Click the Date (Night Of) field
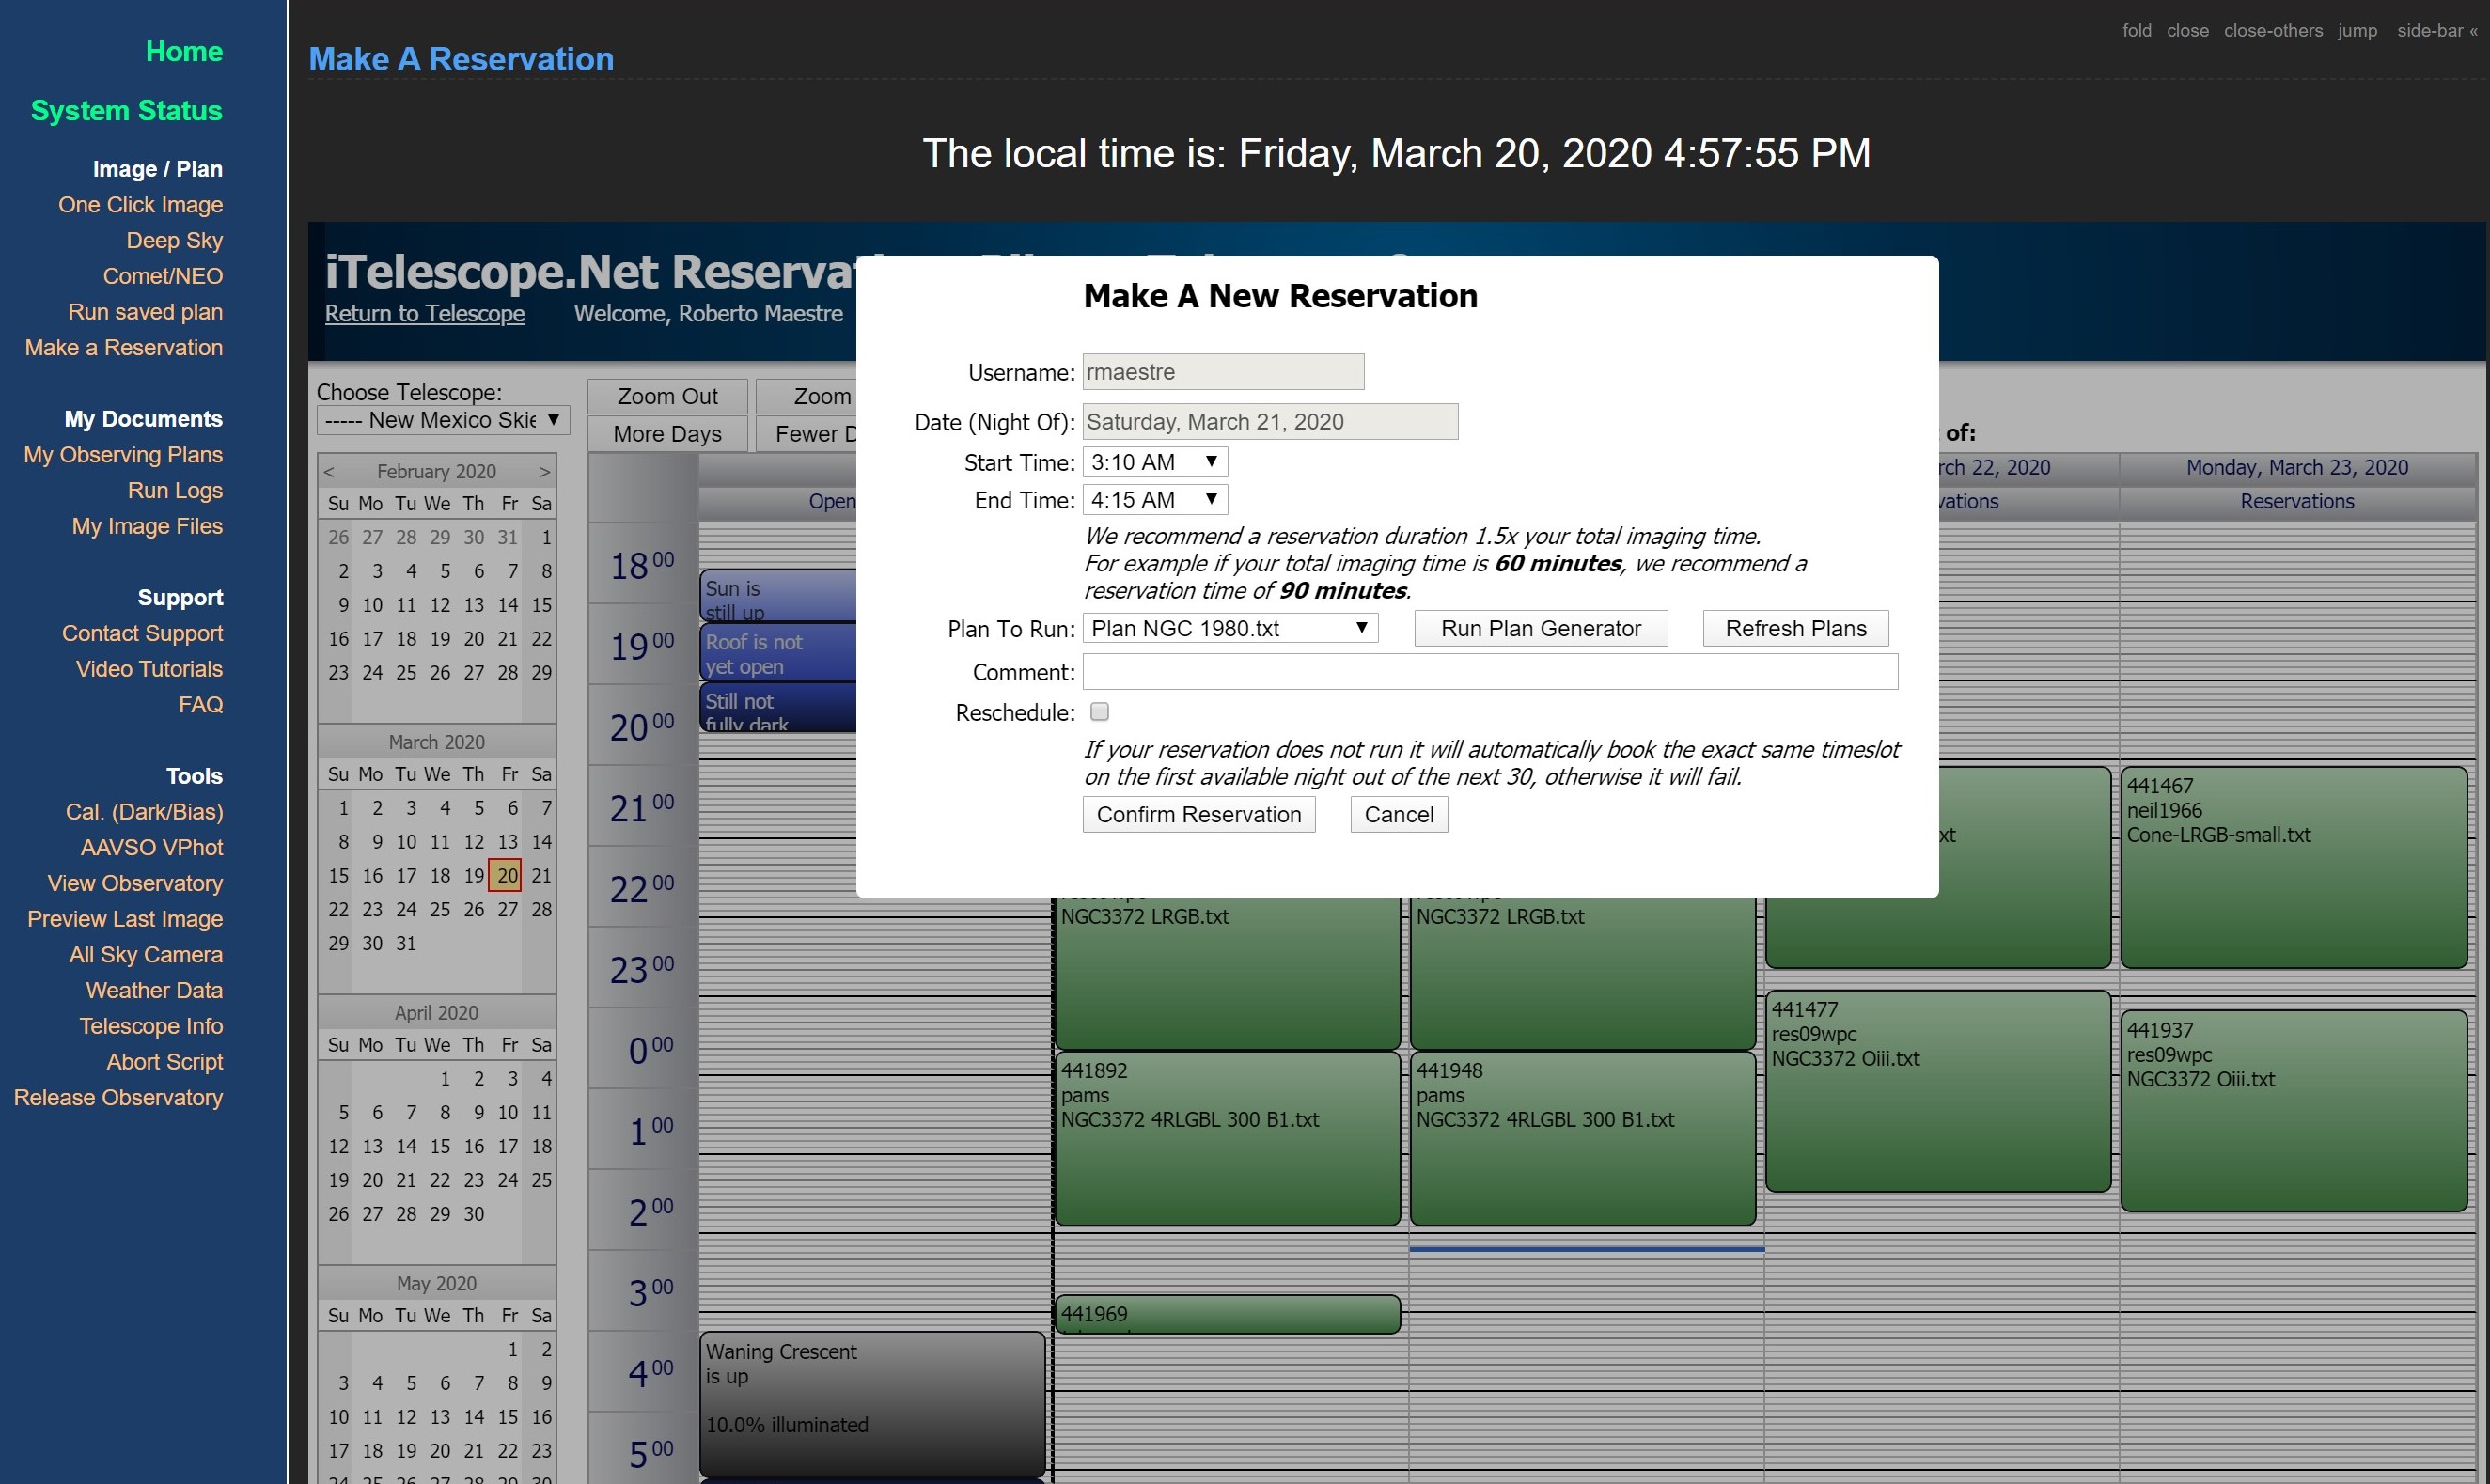2490x1484 pixels. pos(1270,422)
